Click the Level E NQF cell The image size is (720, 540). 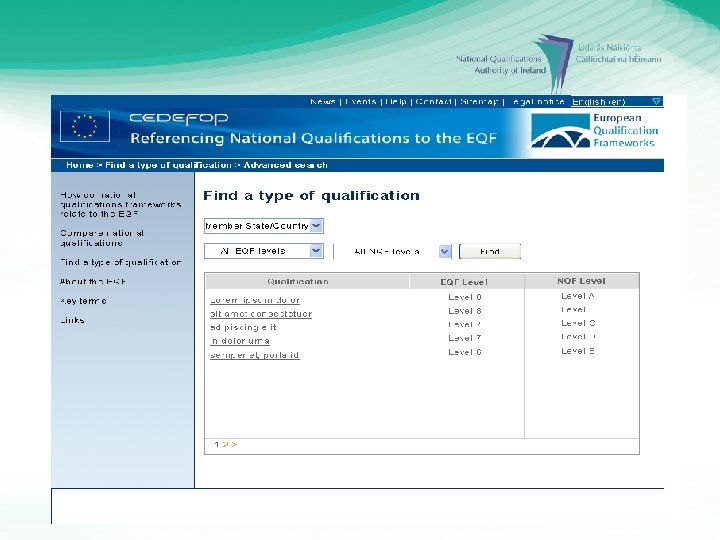578,351
